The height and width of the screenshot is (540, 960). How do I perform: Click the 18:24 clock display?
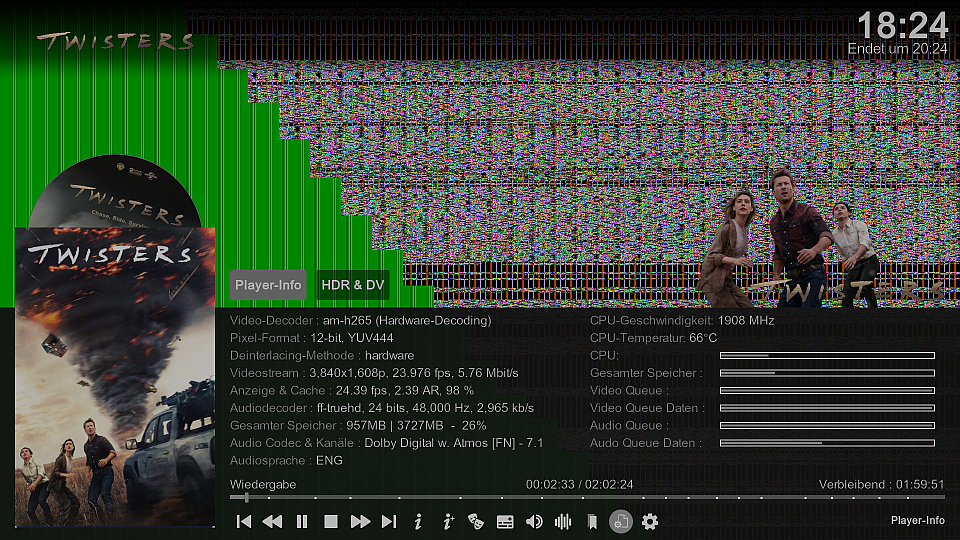click(902, 26)
